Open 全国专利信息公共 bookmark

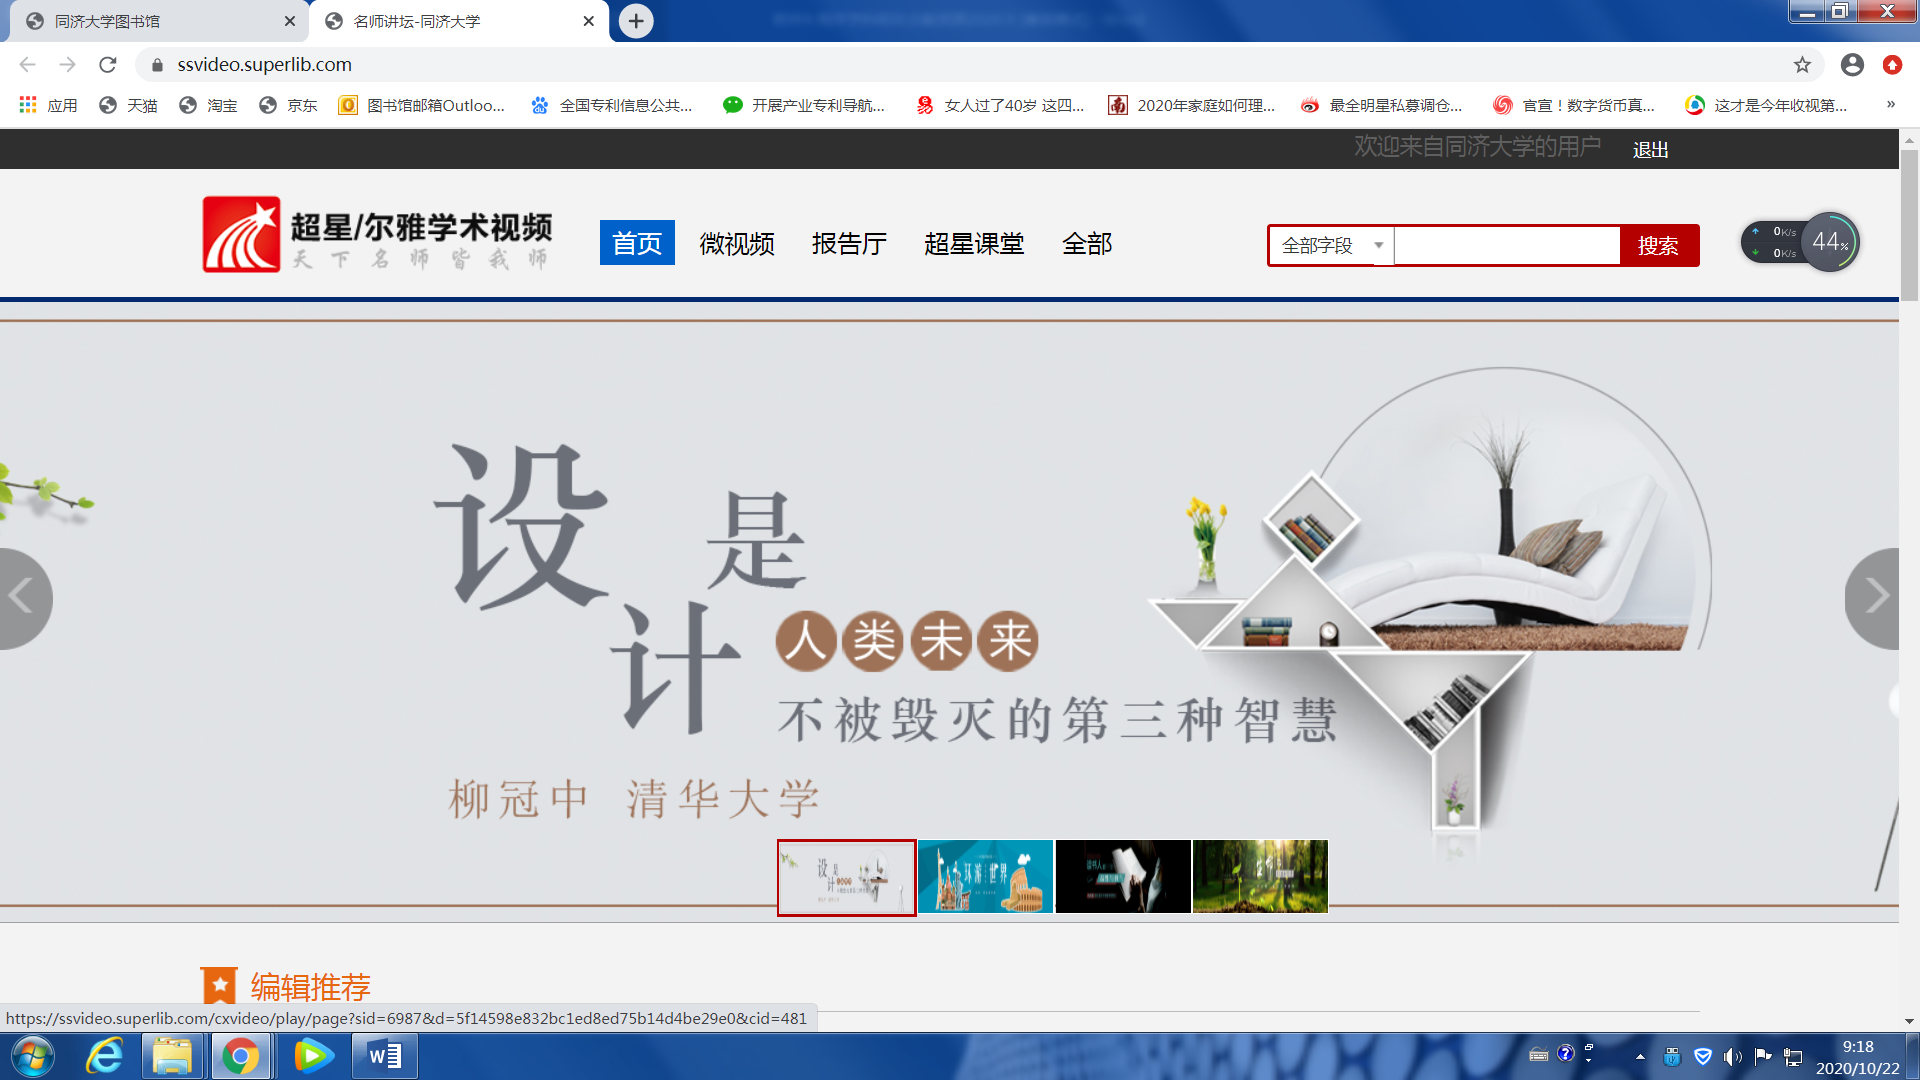tap(612, 105)
